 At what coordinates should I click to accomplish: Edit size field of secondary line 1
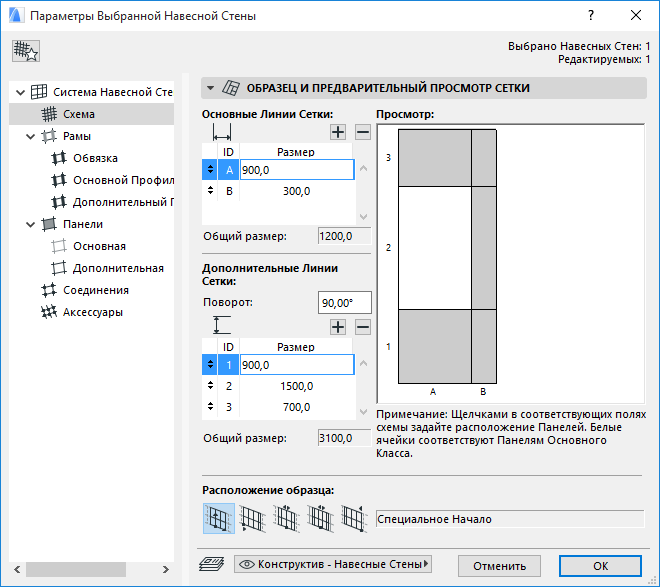click(x=297, y=364)
